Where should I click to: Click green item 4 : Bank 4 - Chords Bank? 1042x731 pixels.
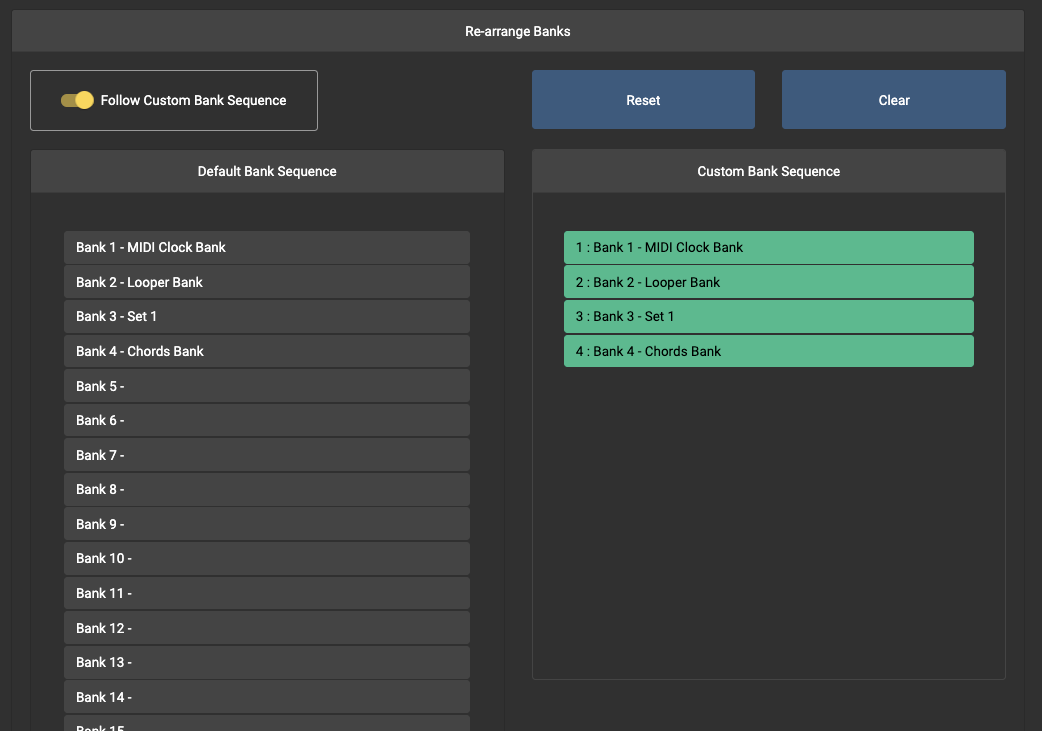click(x=768, y=351)
